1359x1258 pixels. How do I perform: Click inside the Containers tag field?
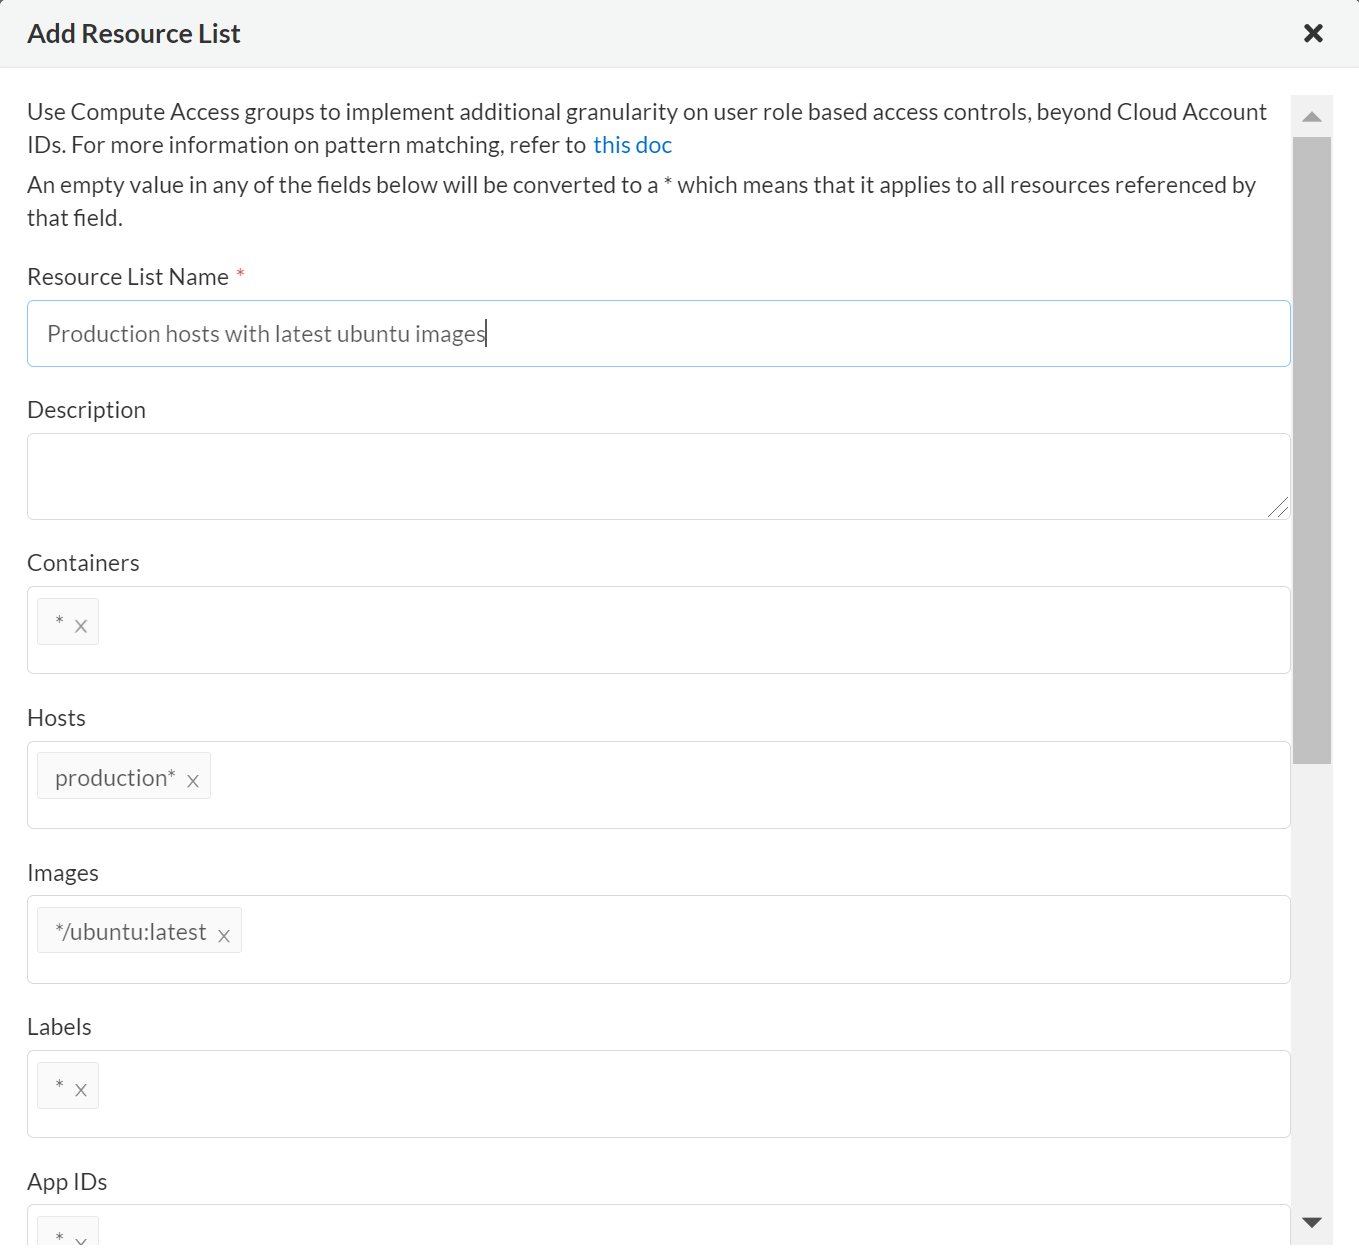(x=658, y=630)
